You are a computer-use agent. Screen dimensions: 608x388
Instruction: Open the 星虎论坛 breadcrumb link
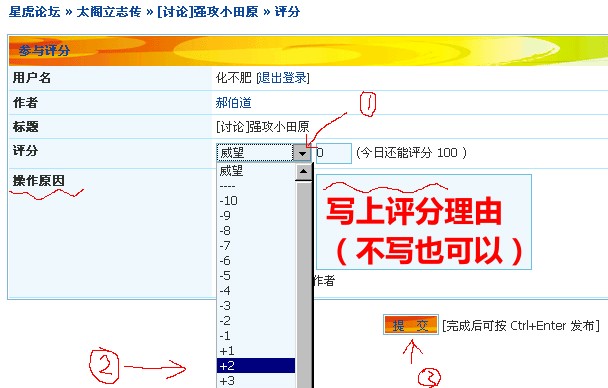point(35,12)
